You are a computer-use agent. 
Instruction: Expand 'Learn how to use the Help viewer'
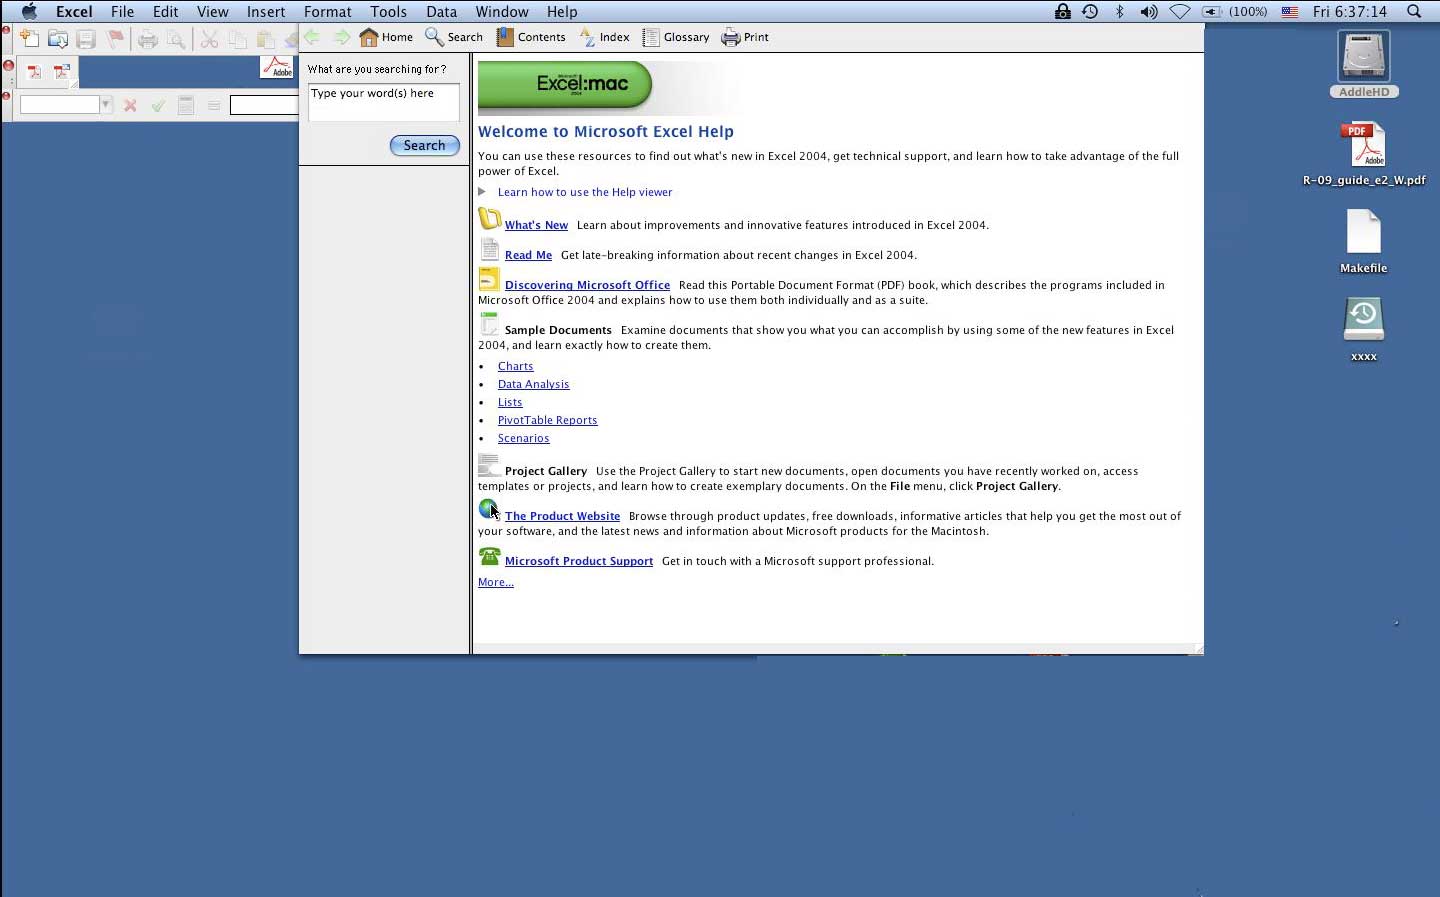482,192
